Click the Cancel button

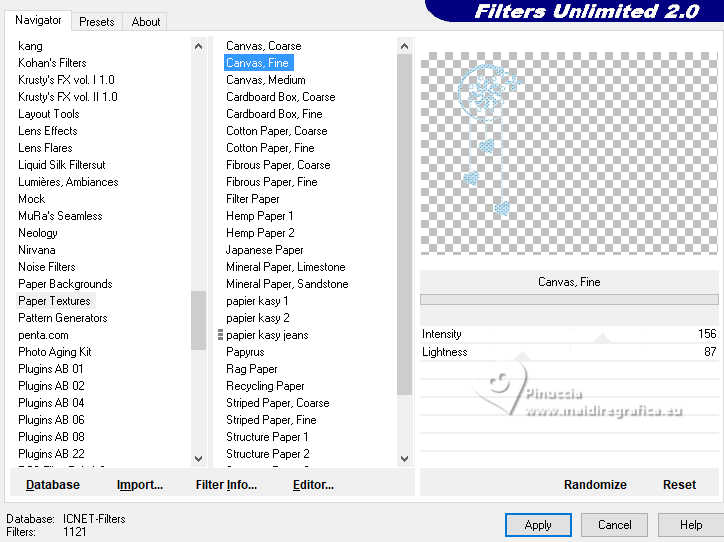[x=614, y=525]
